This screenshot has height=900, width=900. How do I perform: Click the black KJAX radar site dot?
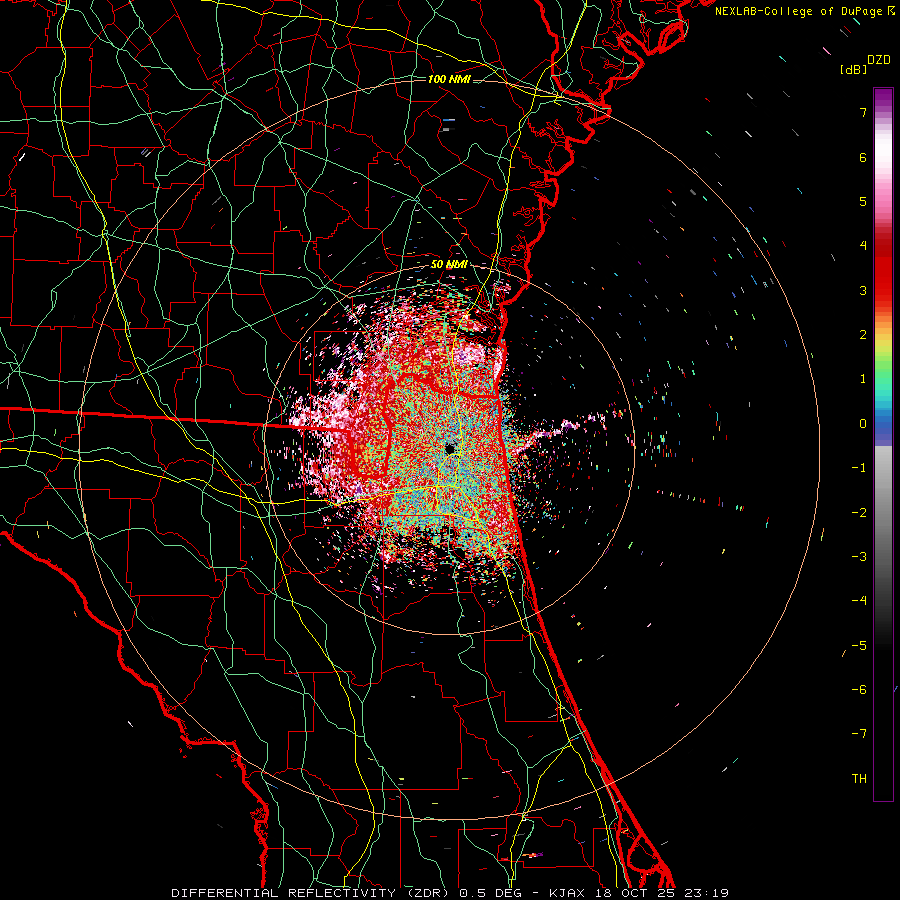click(x=450, y=449)
